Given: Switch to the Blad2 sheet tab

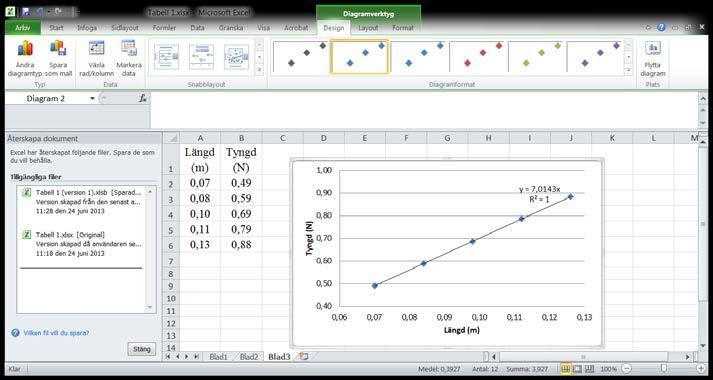Looking at the screenshot, I should [249, 357].
